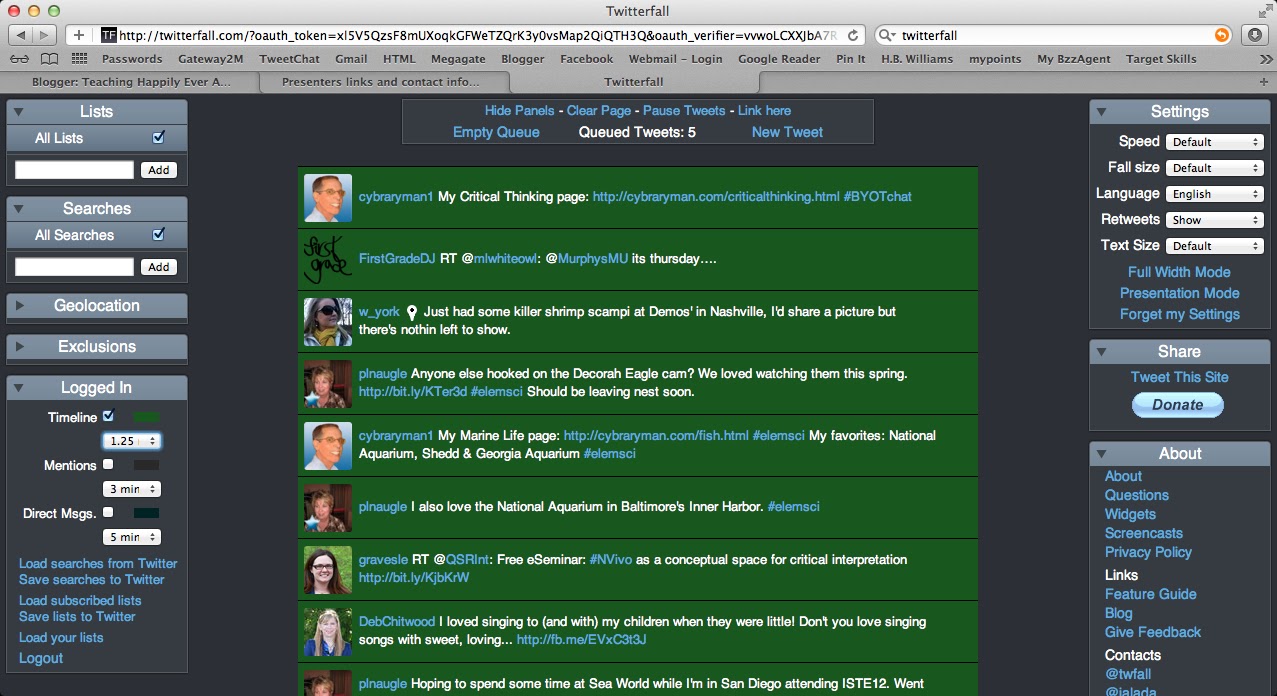Open the Mentions interval dropdown showing 3 min
This screenshot has width=1277, height=696.
tap(132, 489)
